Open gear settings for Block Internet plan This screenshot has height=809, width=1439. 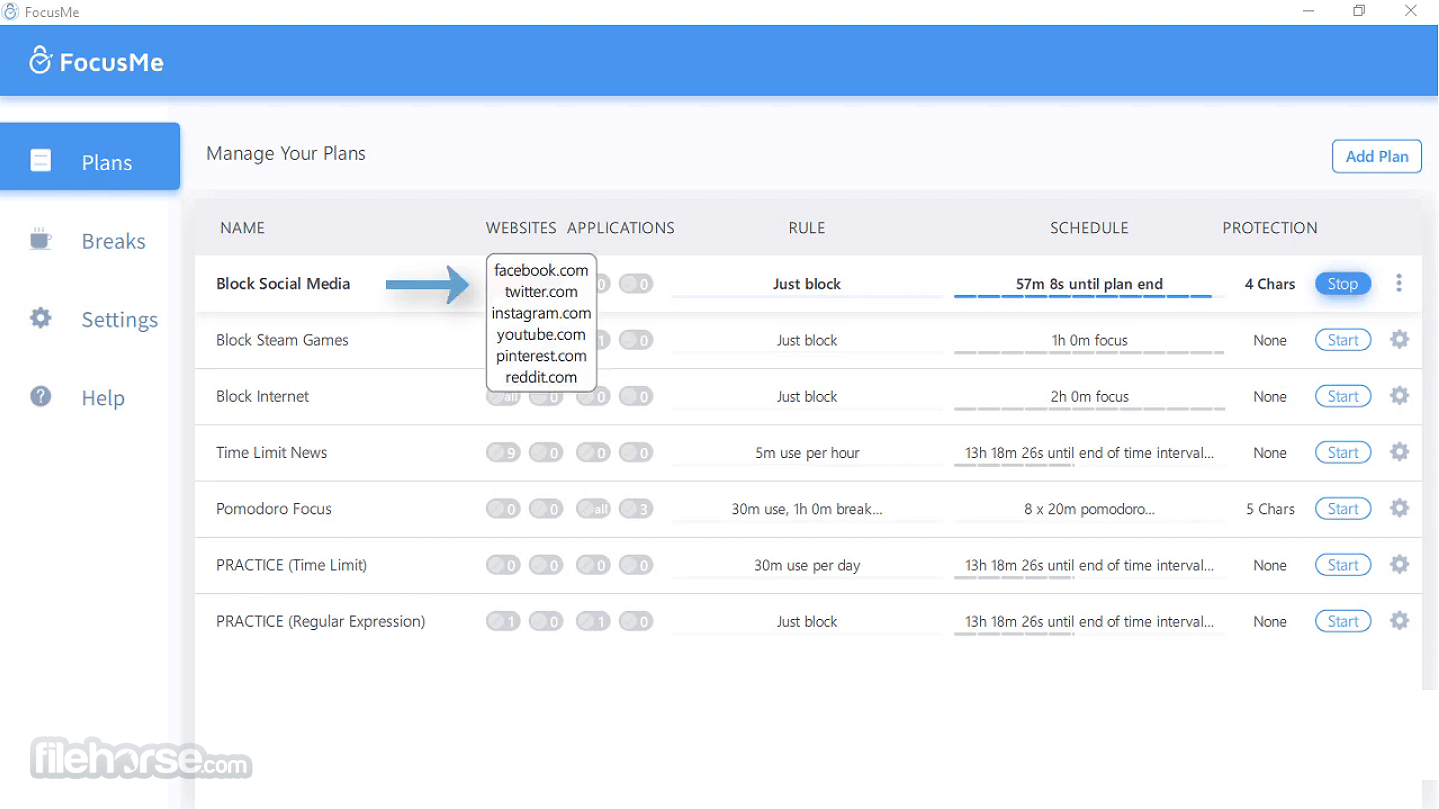1400,396
